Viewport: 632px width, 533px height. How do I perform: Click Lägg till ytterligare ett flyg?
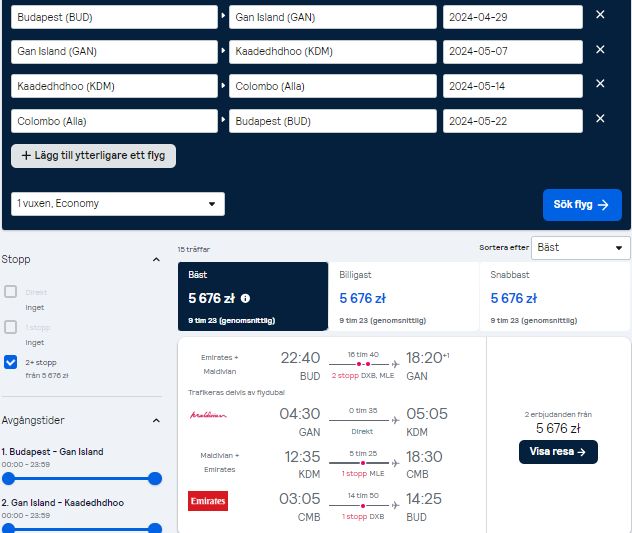click(x=94, y=156)
